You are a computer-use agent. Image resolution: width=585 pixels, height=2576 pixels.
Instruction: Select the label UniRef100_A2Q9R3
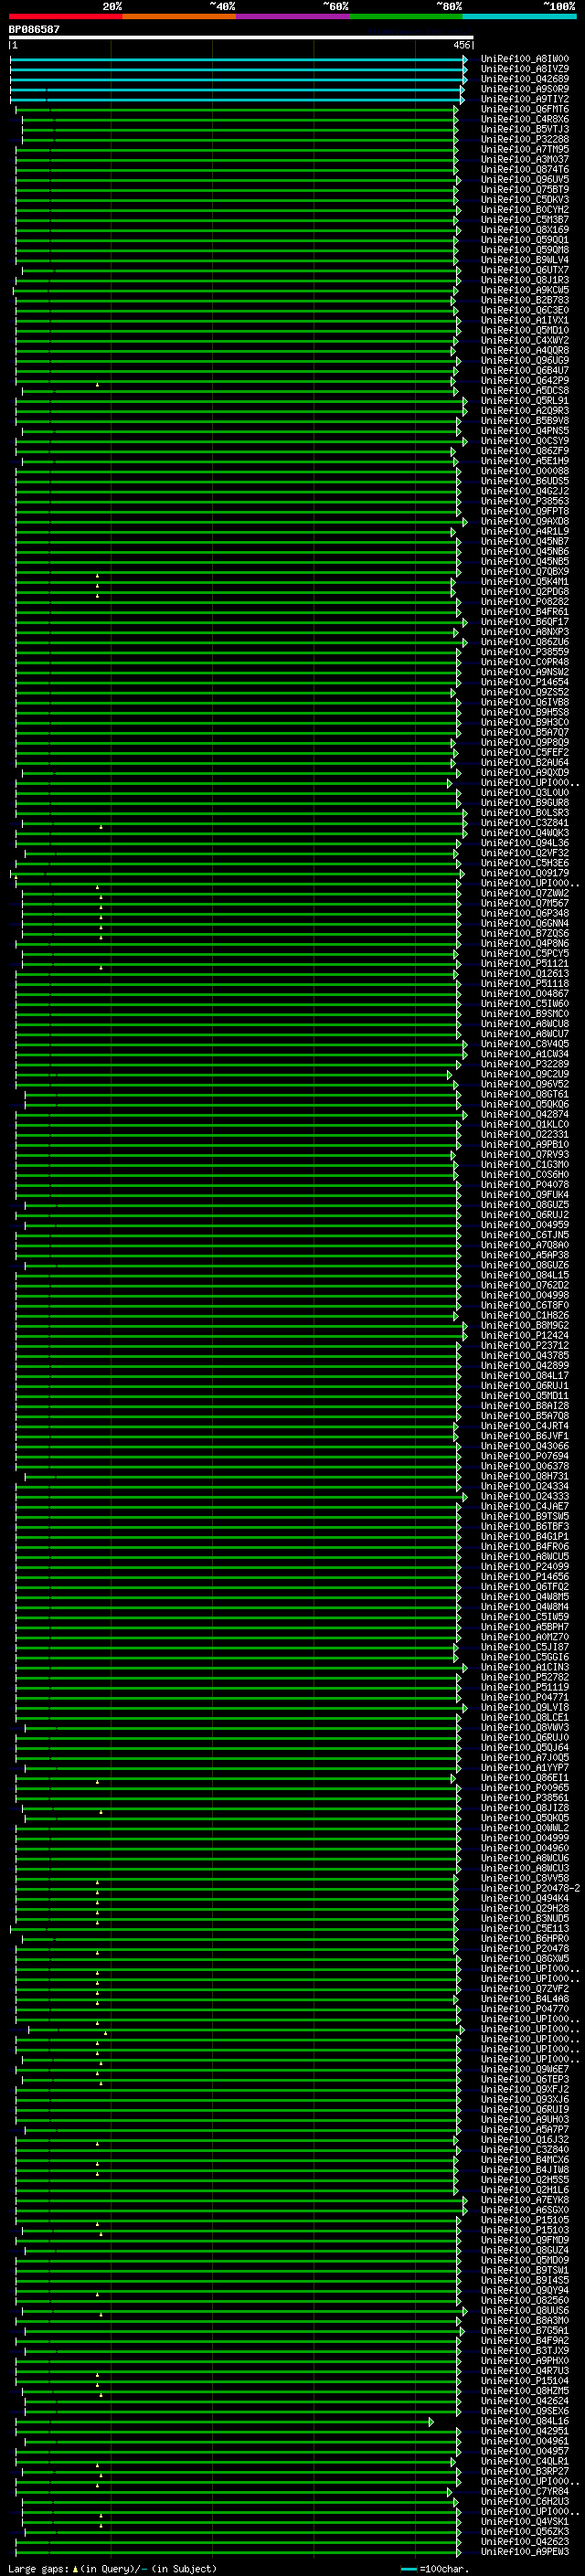point(524,411)
